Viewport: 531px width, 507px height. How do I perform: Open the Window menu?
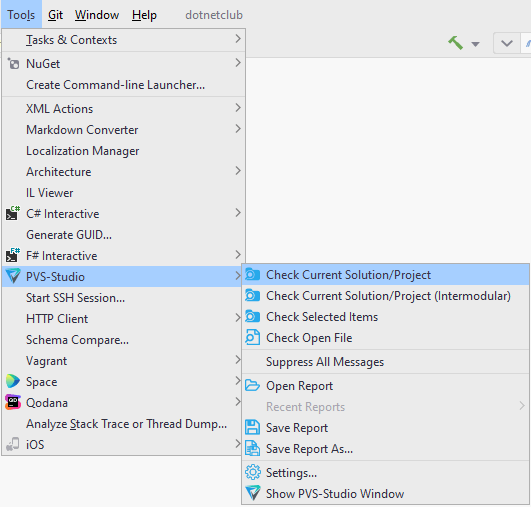pyautogui.click(x=97, y=15)
